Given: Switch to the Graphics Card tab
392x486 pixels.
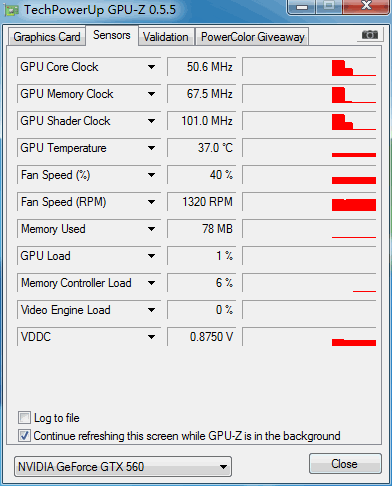Looking at the screenshot, I should pos(47,37).
